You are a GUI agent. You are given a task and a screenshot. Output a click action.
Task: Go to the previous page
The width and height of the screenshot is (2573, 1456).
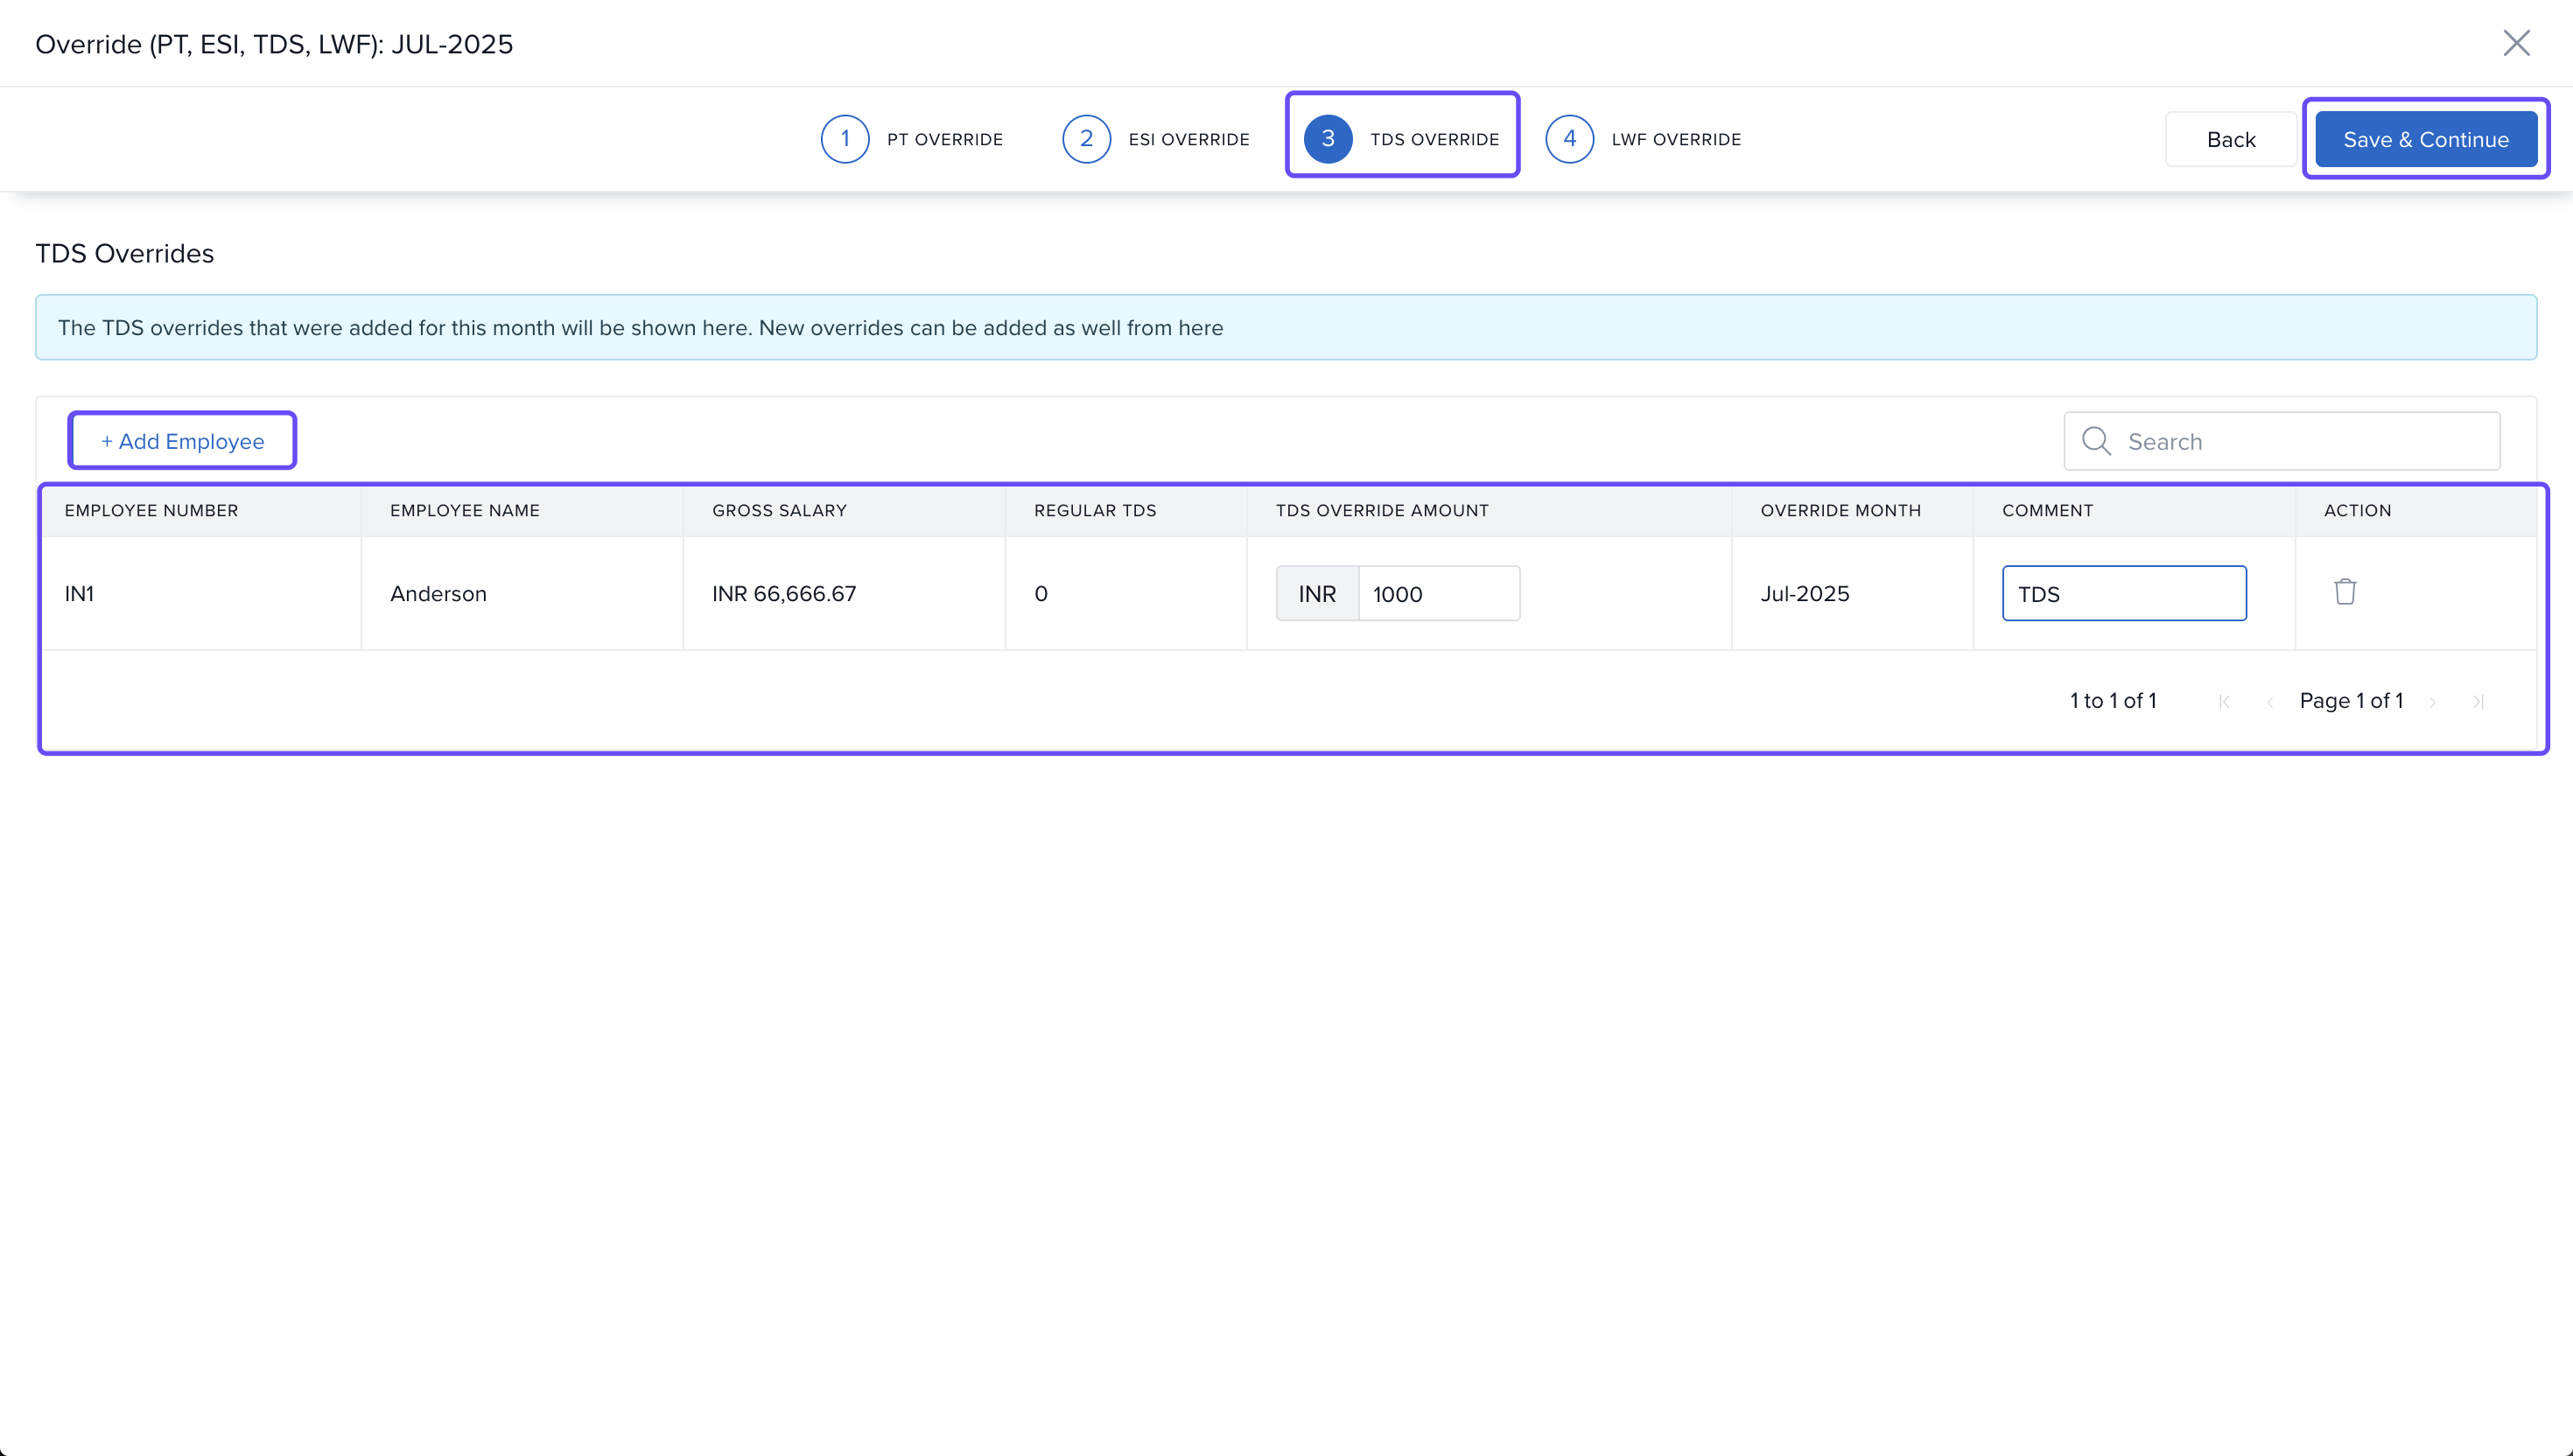[2270, 702]
